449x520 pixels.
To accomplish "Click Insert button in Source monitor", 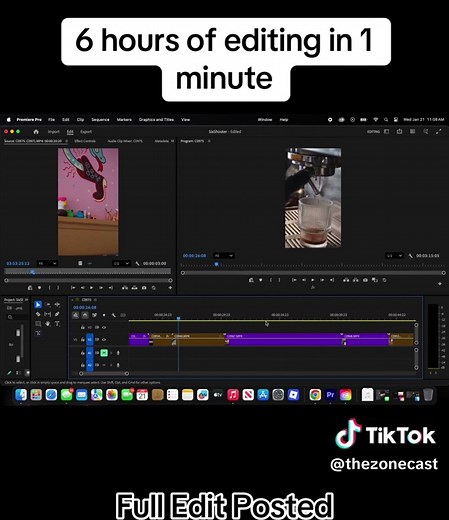I will (x=125, y=288).
